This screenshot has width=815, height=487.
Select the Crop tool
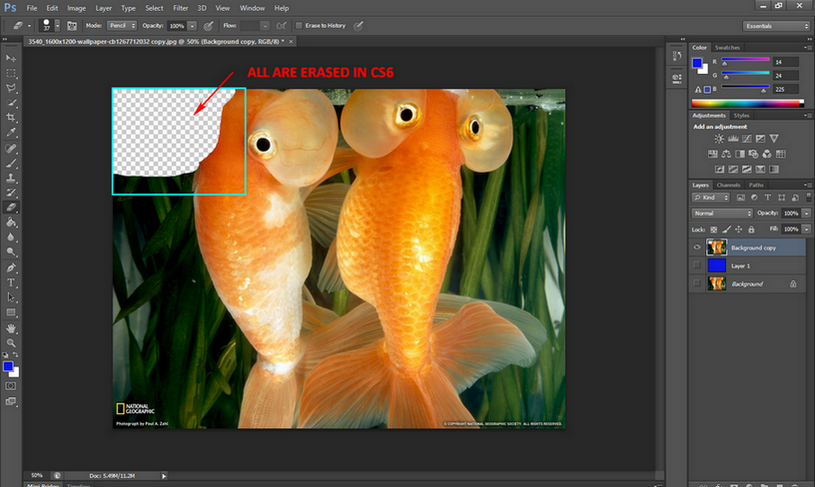point(11,117)
